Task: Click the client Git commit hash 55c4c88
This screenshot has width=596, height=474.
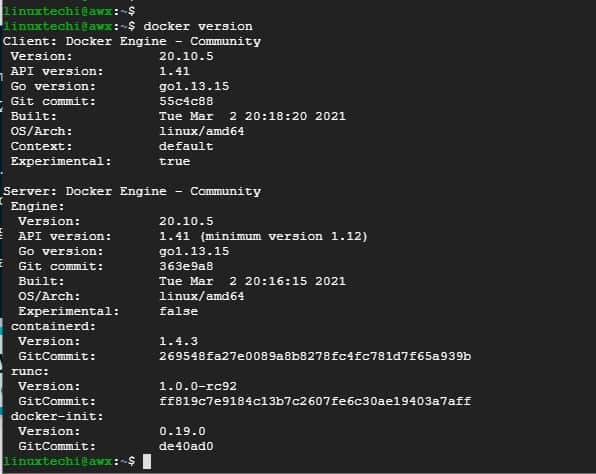Action: pos(186,101)
